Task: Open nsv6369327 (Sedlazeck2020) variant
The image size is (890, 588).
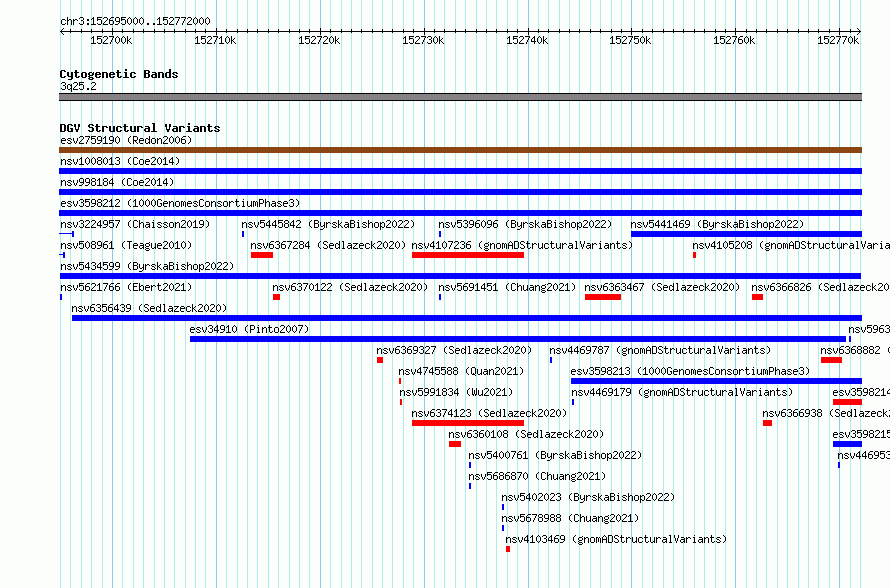Action: [454, 350]
